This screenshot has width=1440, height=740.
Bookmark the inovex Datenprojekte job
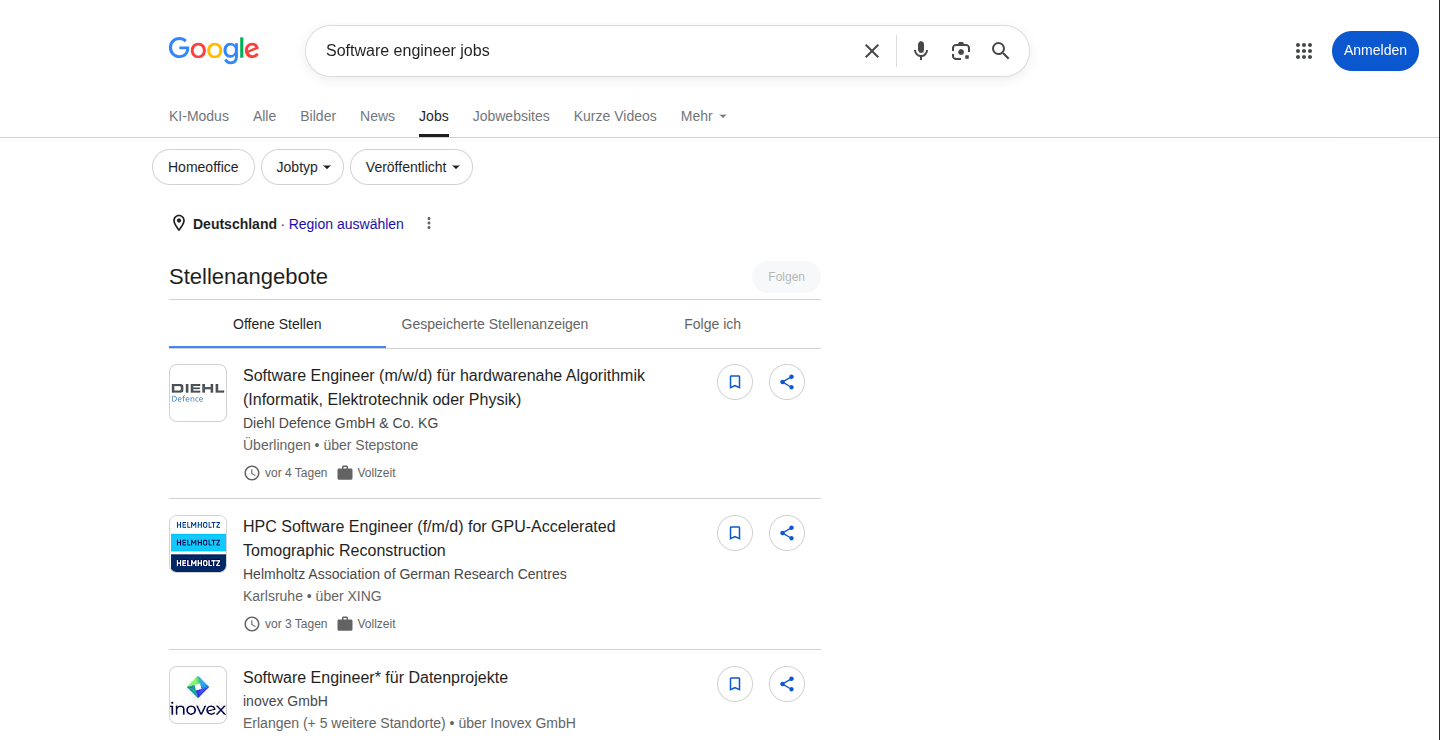point(735,684)
